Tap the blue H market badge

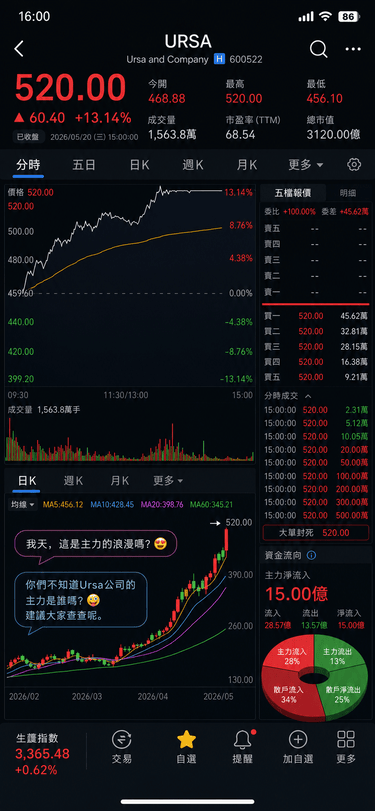(x=219, y=59)
